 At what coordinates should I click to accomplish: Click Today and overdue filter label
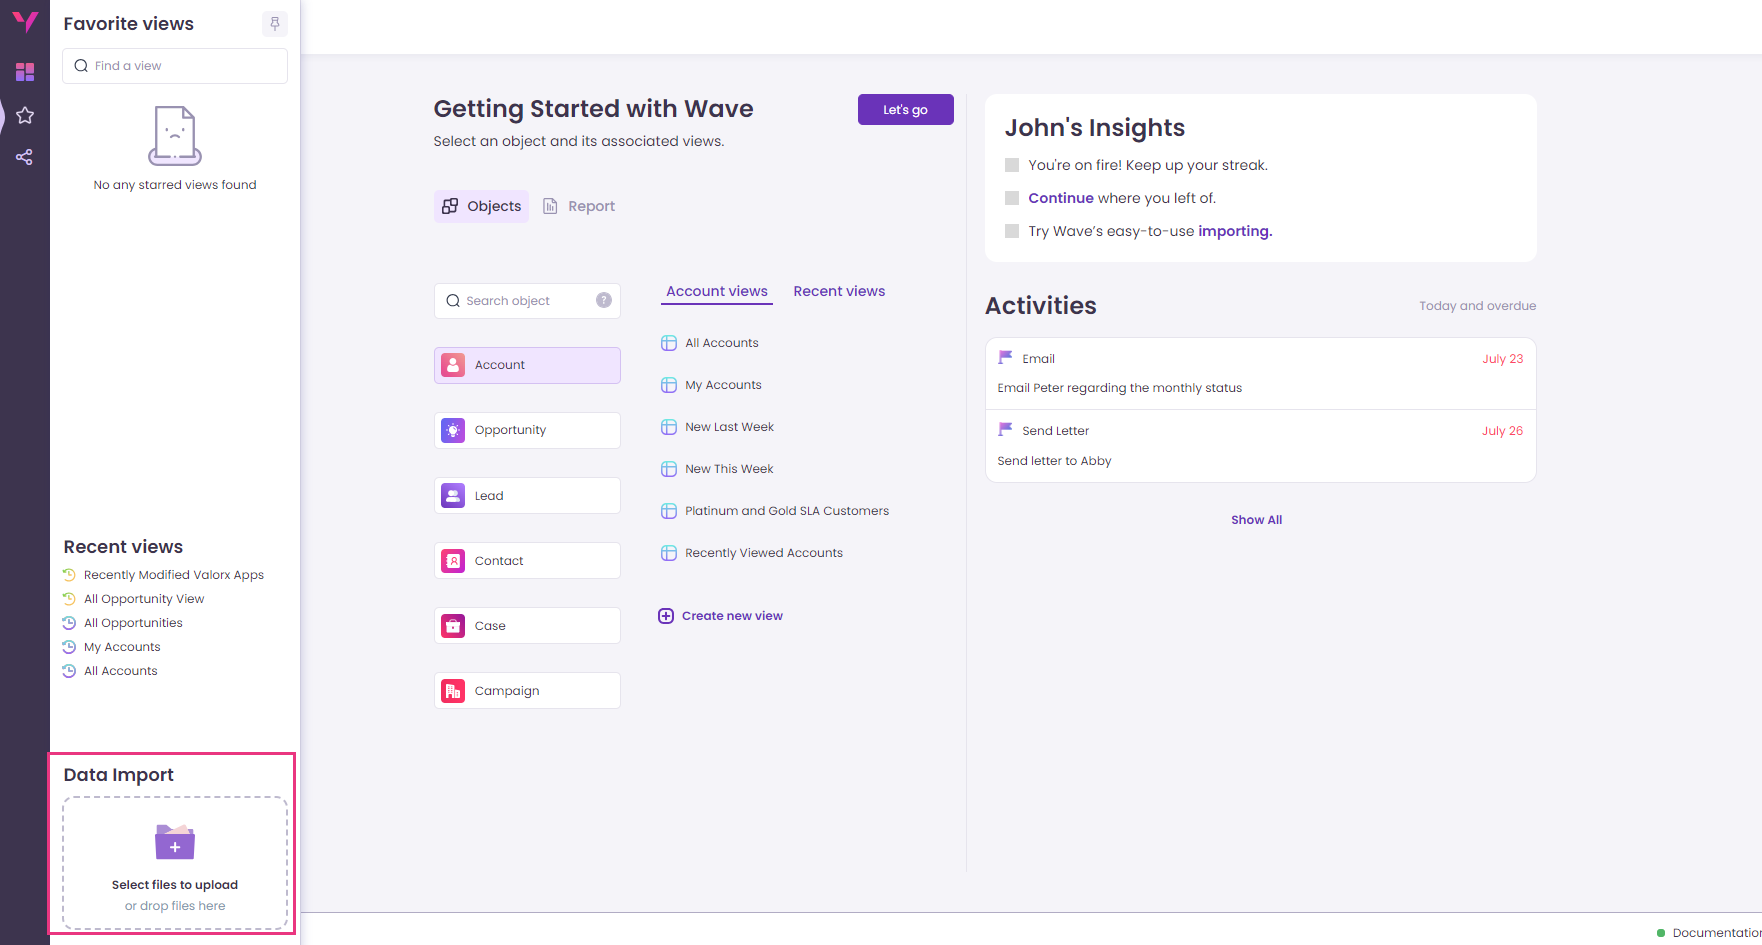coord(1477,306)
